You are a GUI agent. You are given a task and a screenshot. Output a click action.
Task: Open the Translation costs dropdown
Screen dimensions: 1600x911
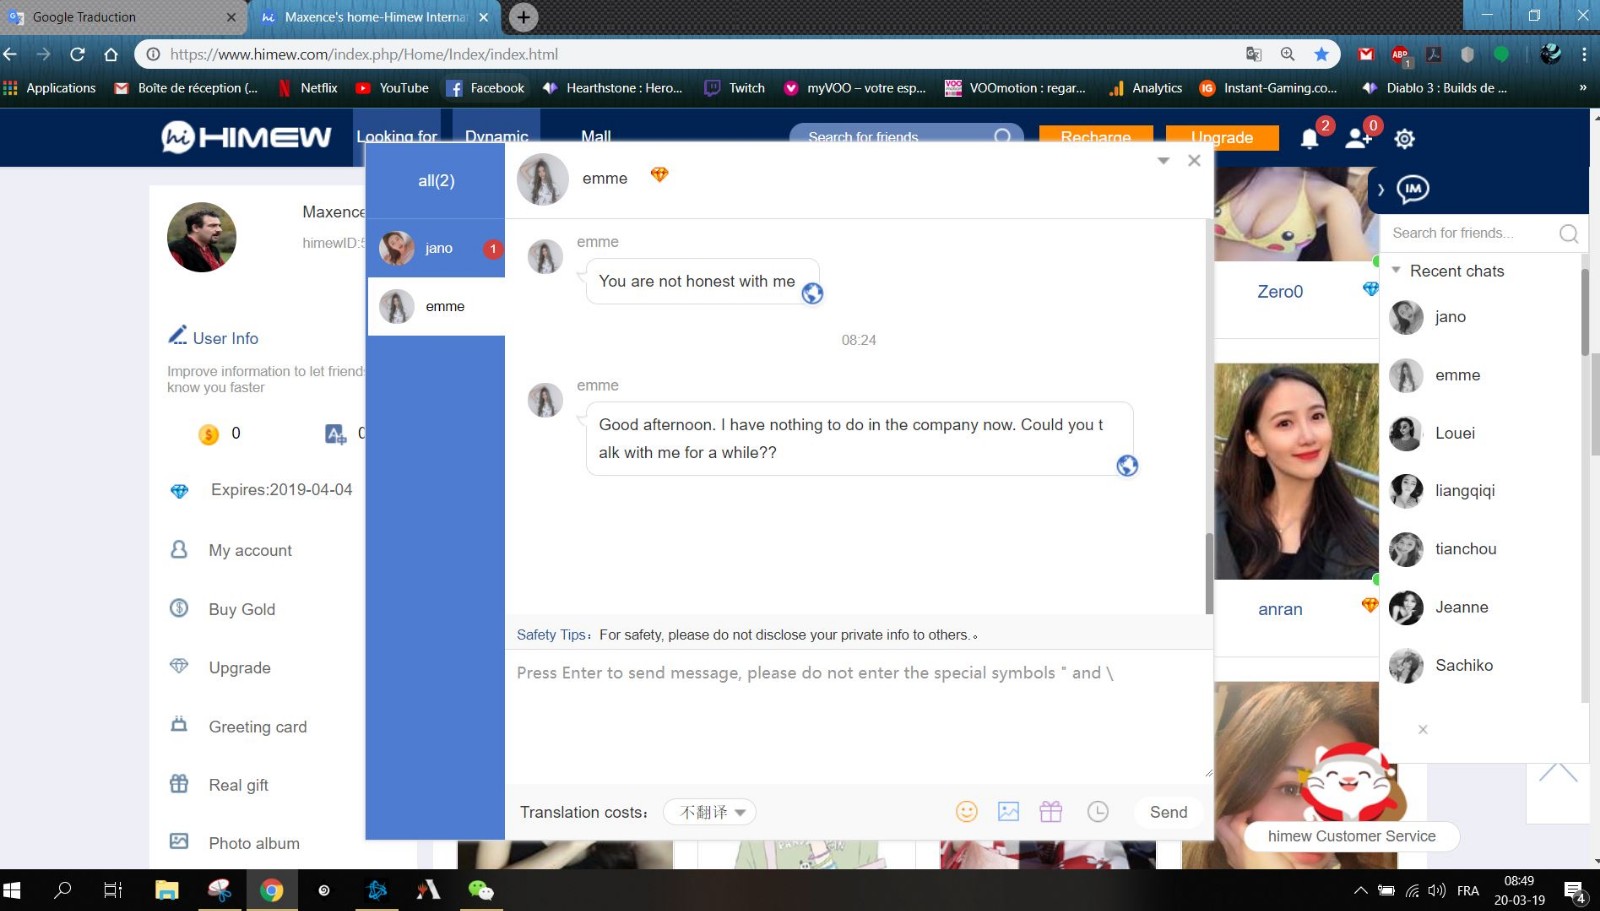pos(710,812)
